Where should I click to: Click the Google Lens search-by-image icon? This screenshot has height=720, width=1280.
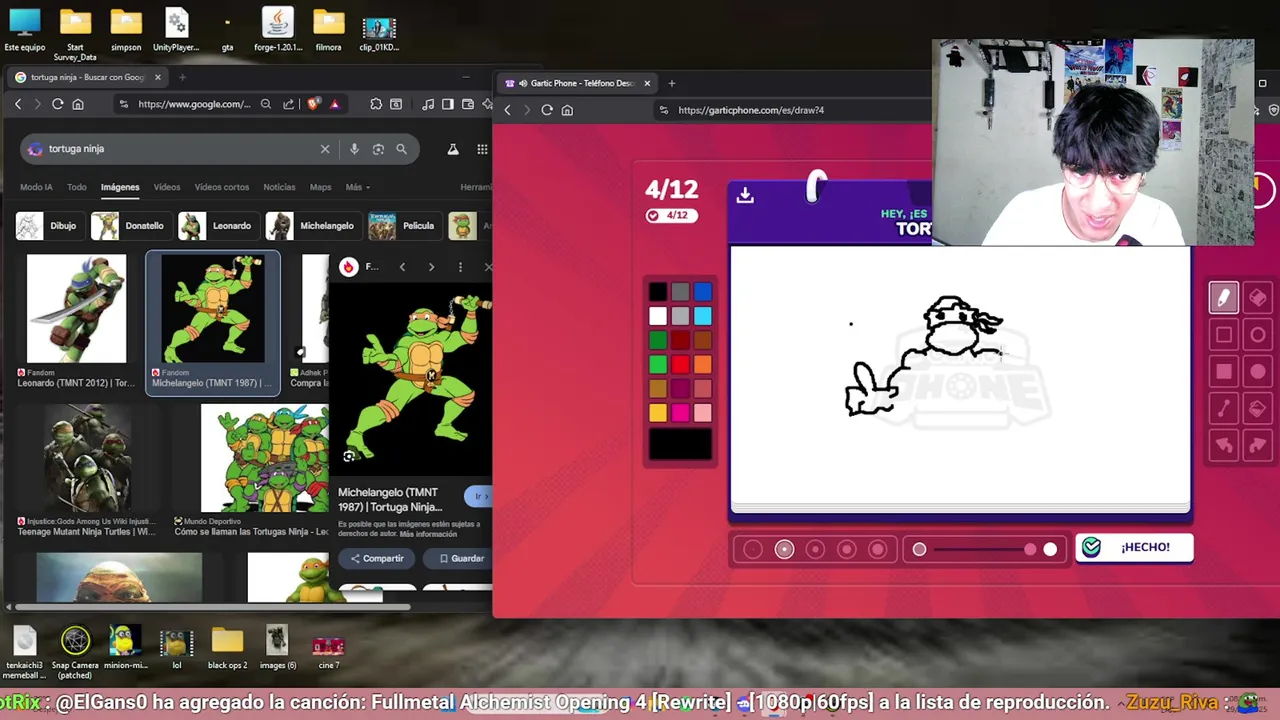coord(378,149)
